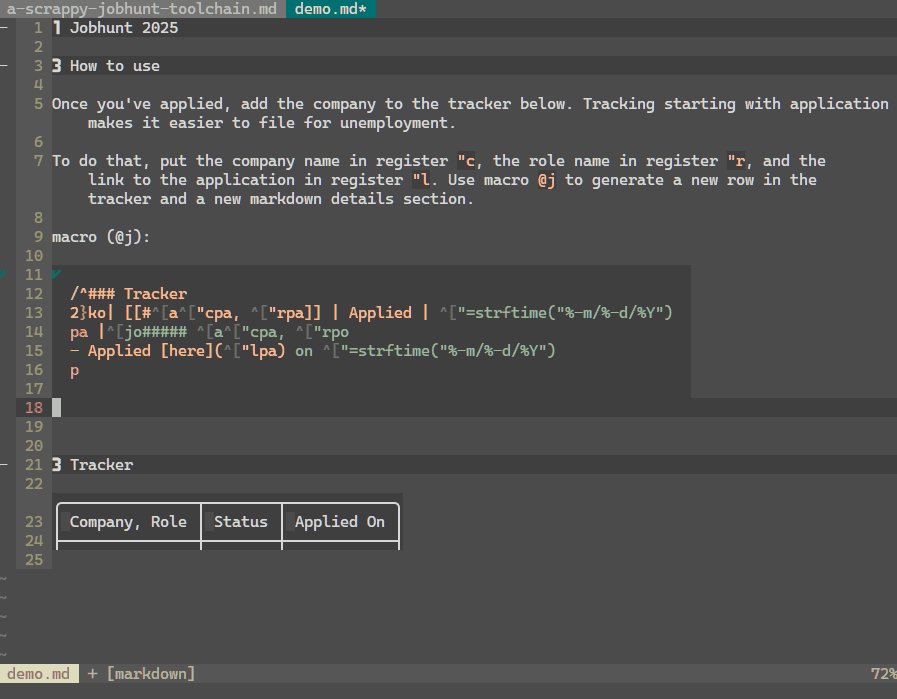Click line number 4 in the gutter
Viewport: 897px width, 699px height.
tap(38, 85)
